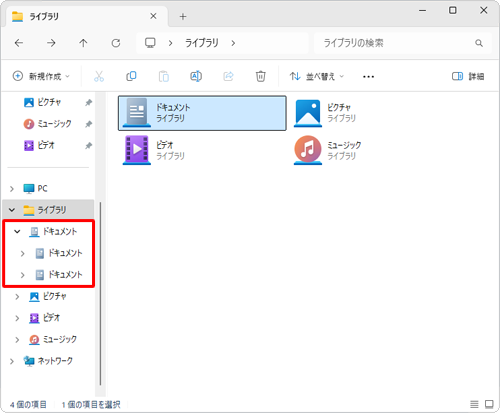Add a new tab with plus button

coord(183,16)
